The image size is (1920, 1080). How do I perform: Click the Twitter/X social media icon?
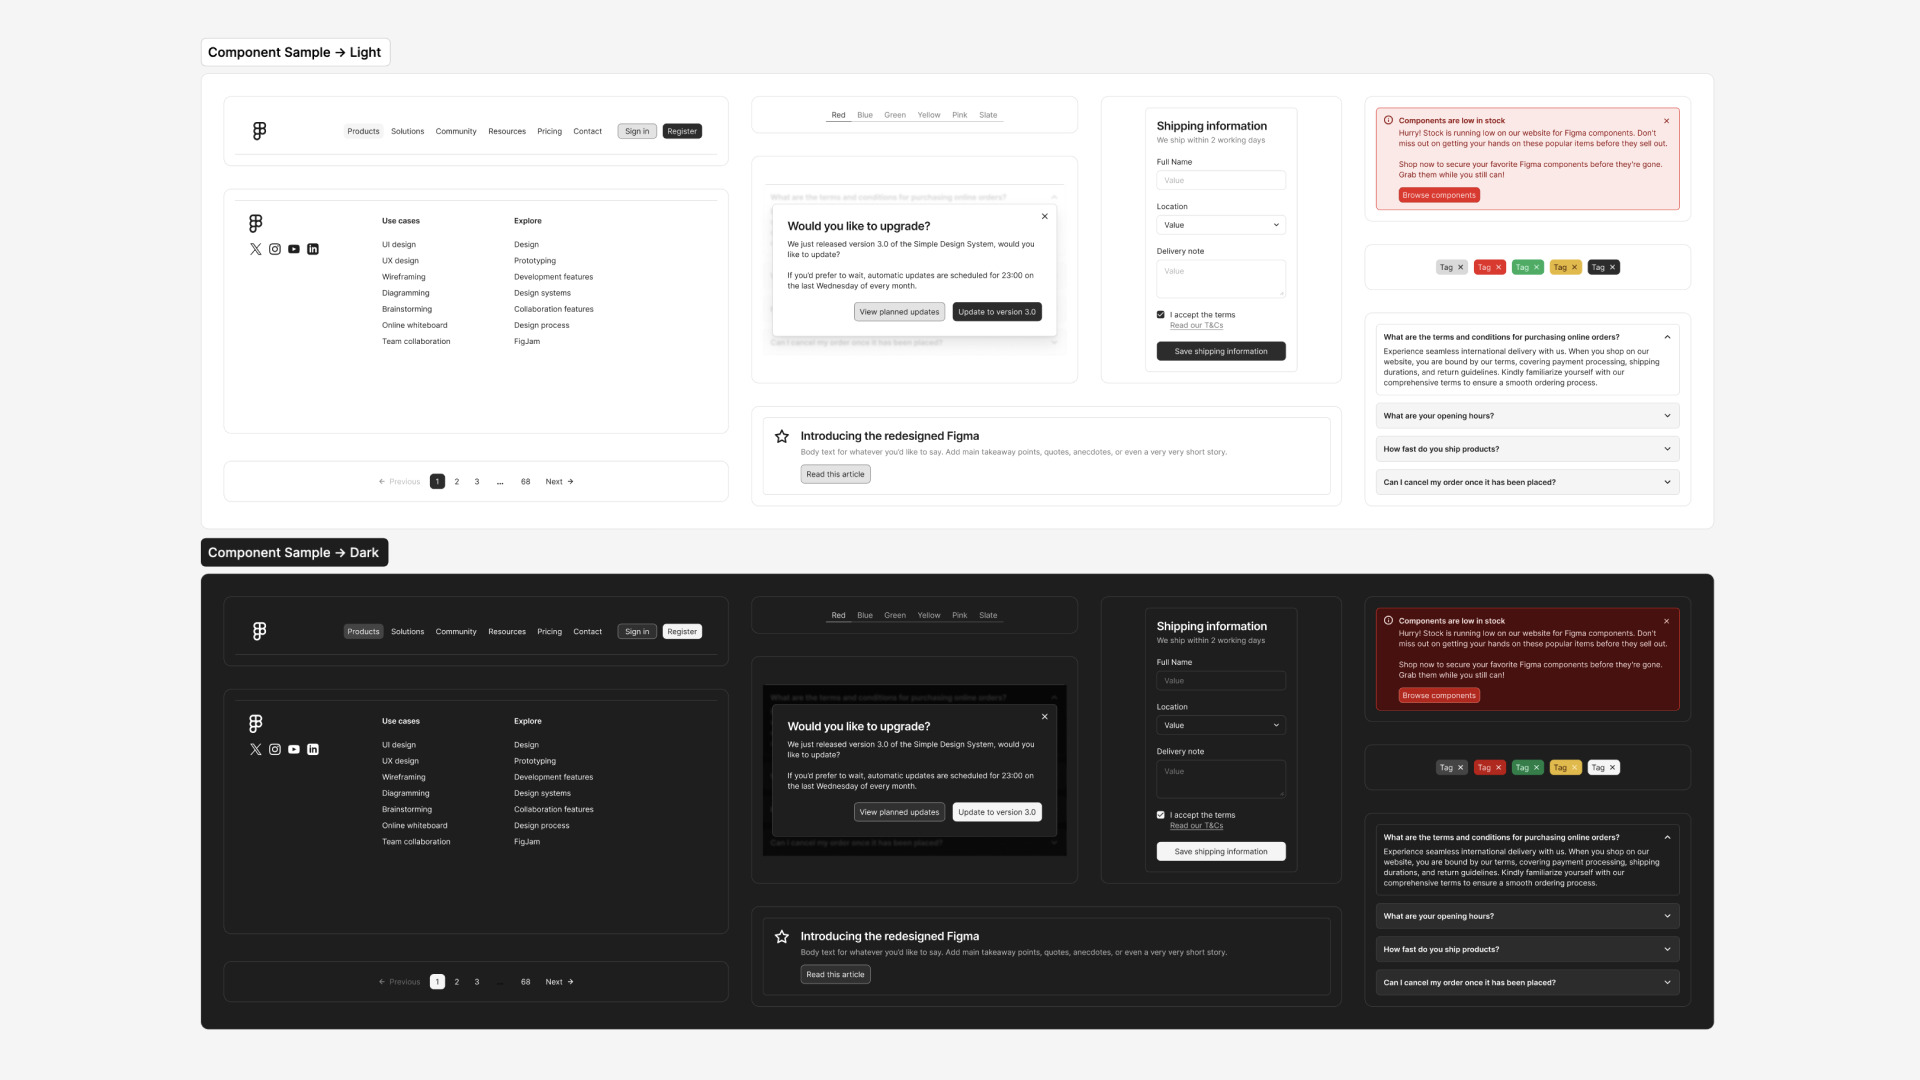coord(255,249)
